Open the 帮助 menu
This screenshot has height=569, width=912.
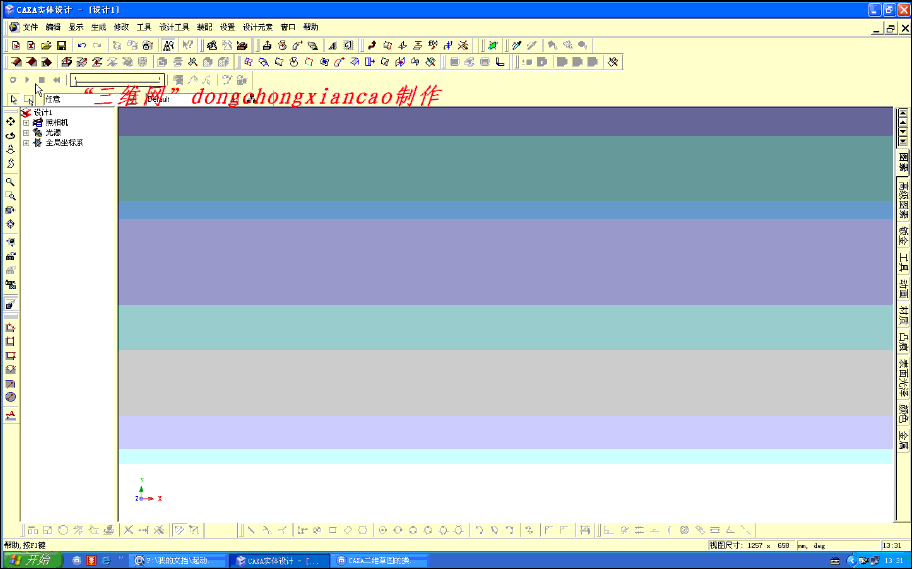(x=311, y=27)
